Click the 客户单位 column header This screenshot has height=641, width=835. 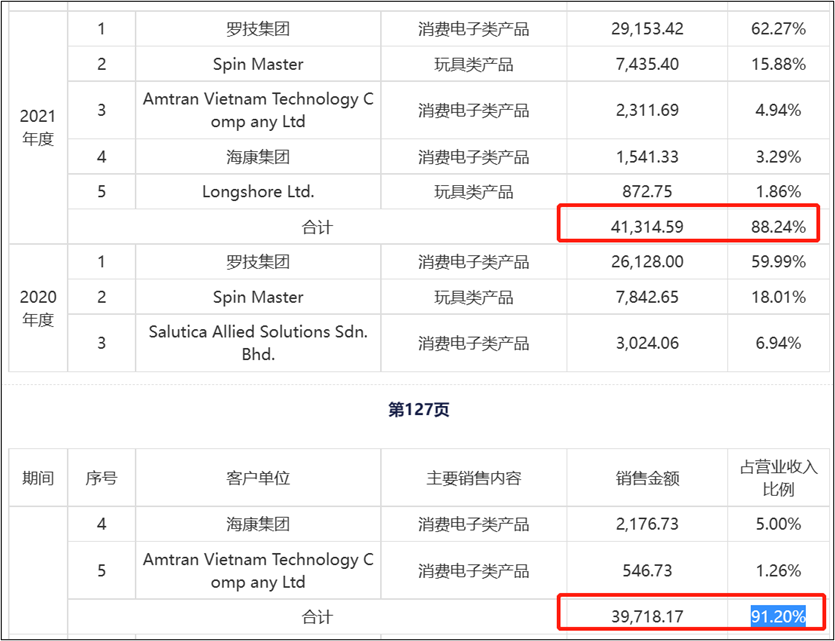click(x=258, y=478)
